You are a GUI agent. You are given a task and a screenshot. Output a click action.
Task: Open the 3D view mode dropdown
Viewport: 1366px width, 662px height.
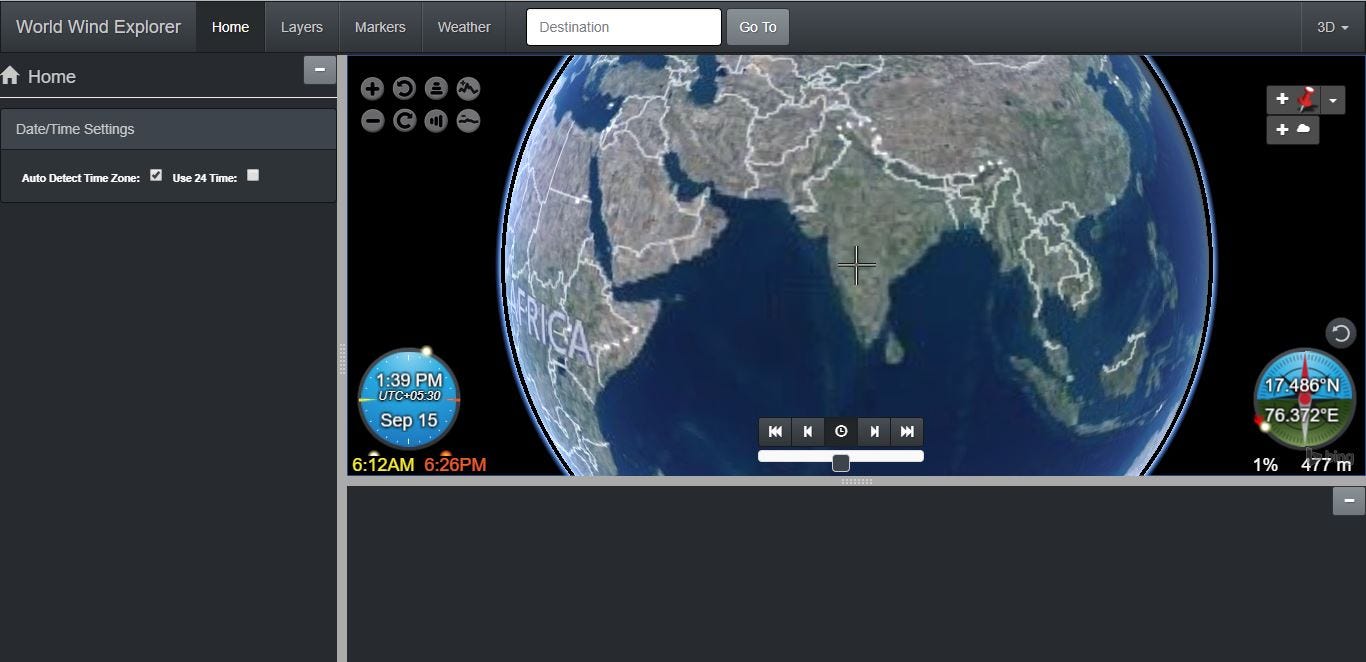pos(1331,27)
